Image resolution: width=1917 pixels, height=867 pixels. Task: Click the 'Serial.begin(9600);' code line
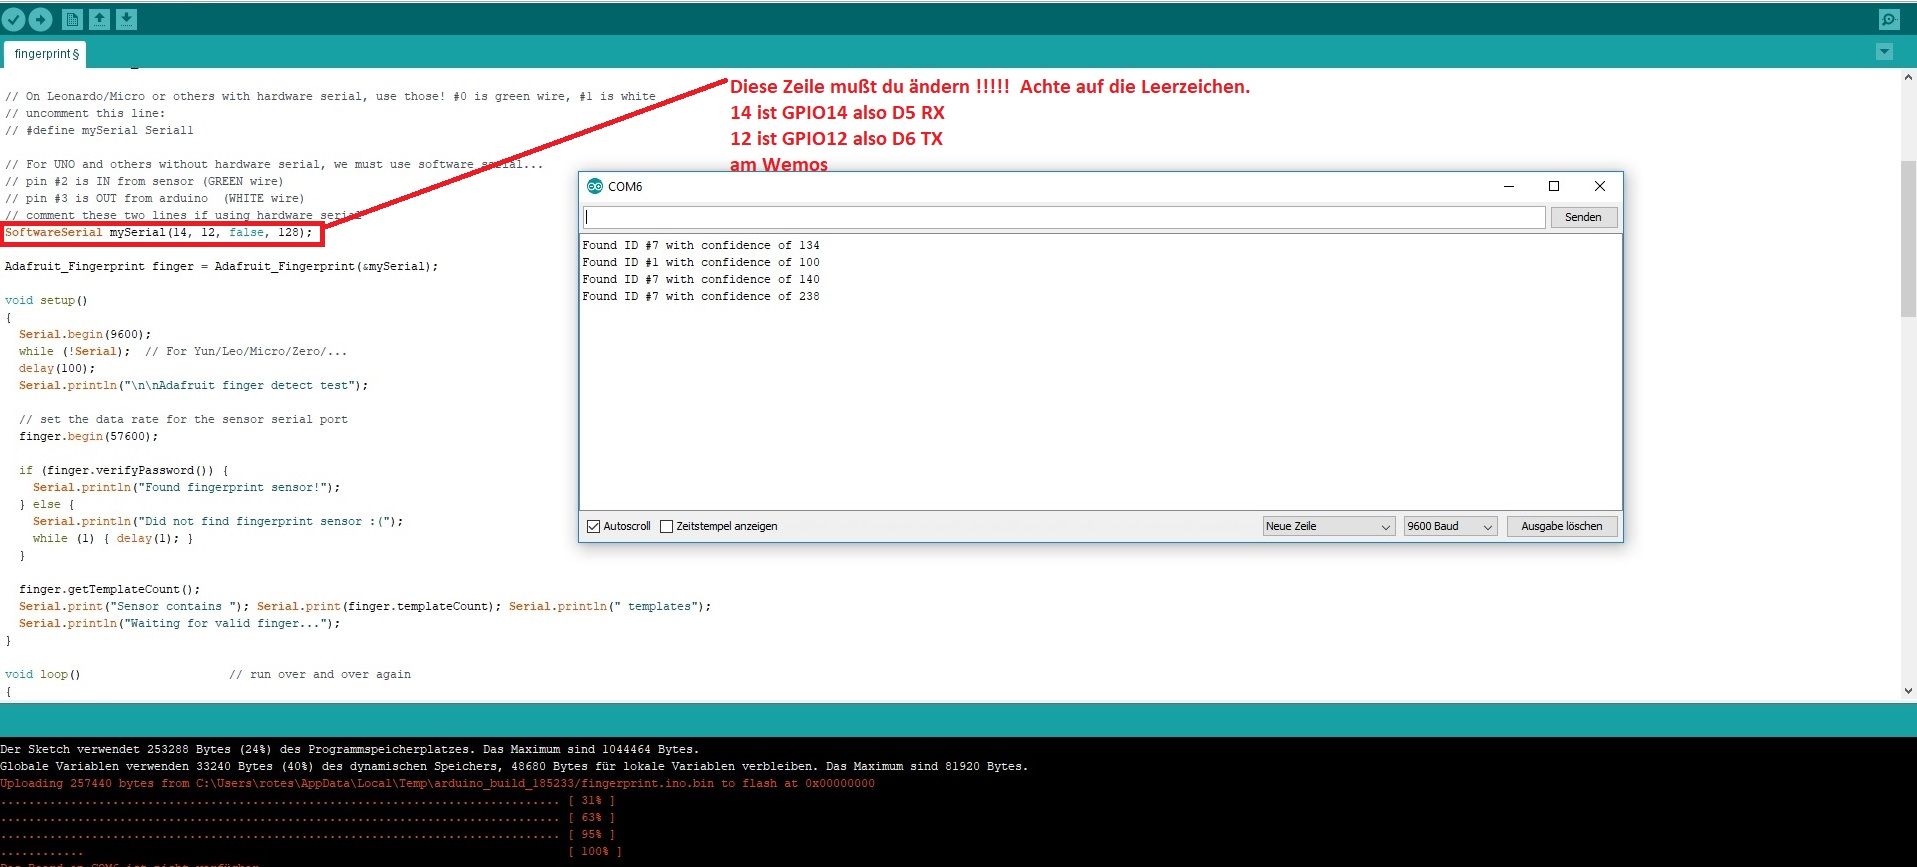(x=85, y=334)
